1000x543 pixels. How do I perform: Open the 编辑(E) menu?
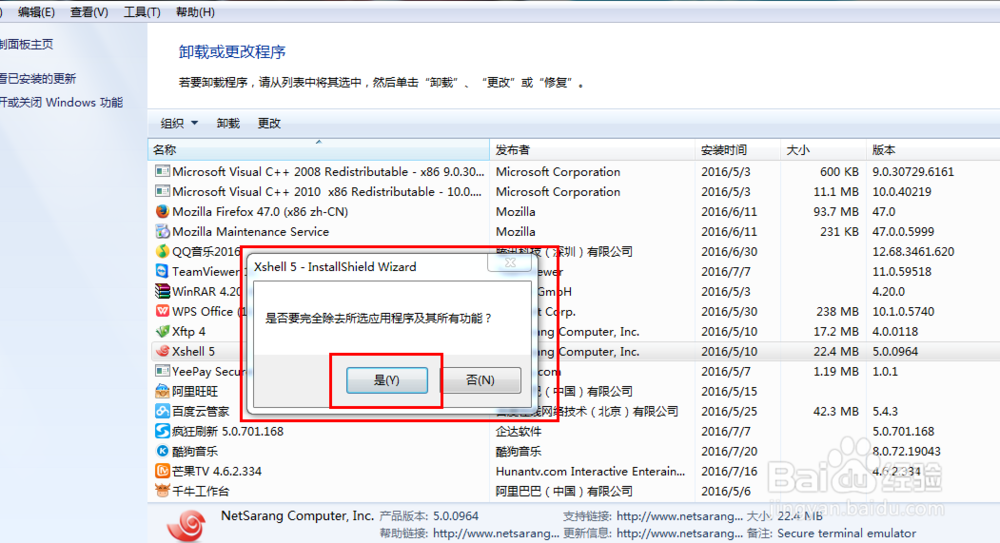click(x=36, y=12)
